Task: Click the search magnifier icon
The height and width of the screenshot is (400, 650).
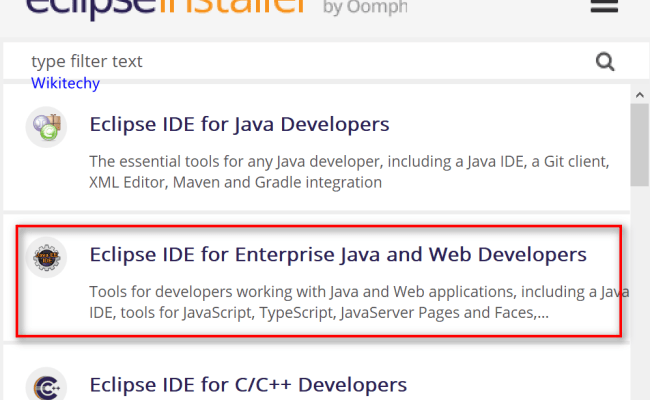Action: click(605, 62)
